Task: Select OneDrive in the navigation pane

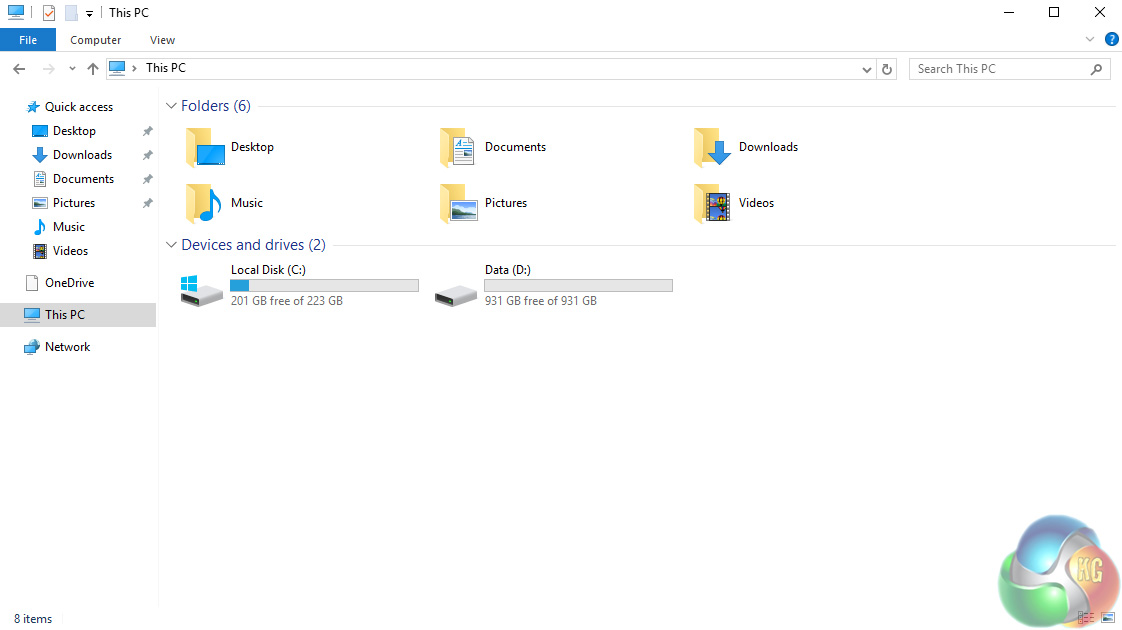Action: tap(69, 283)
